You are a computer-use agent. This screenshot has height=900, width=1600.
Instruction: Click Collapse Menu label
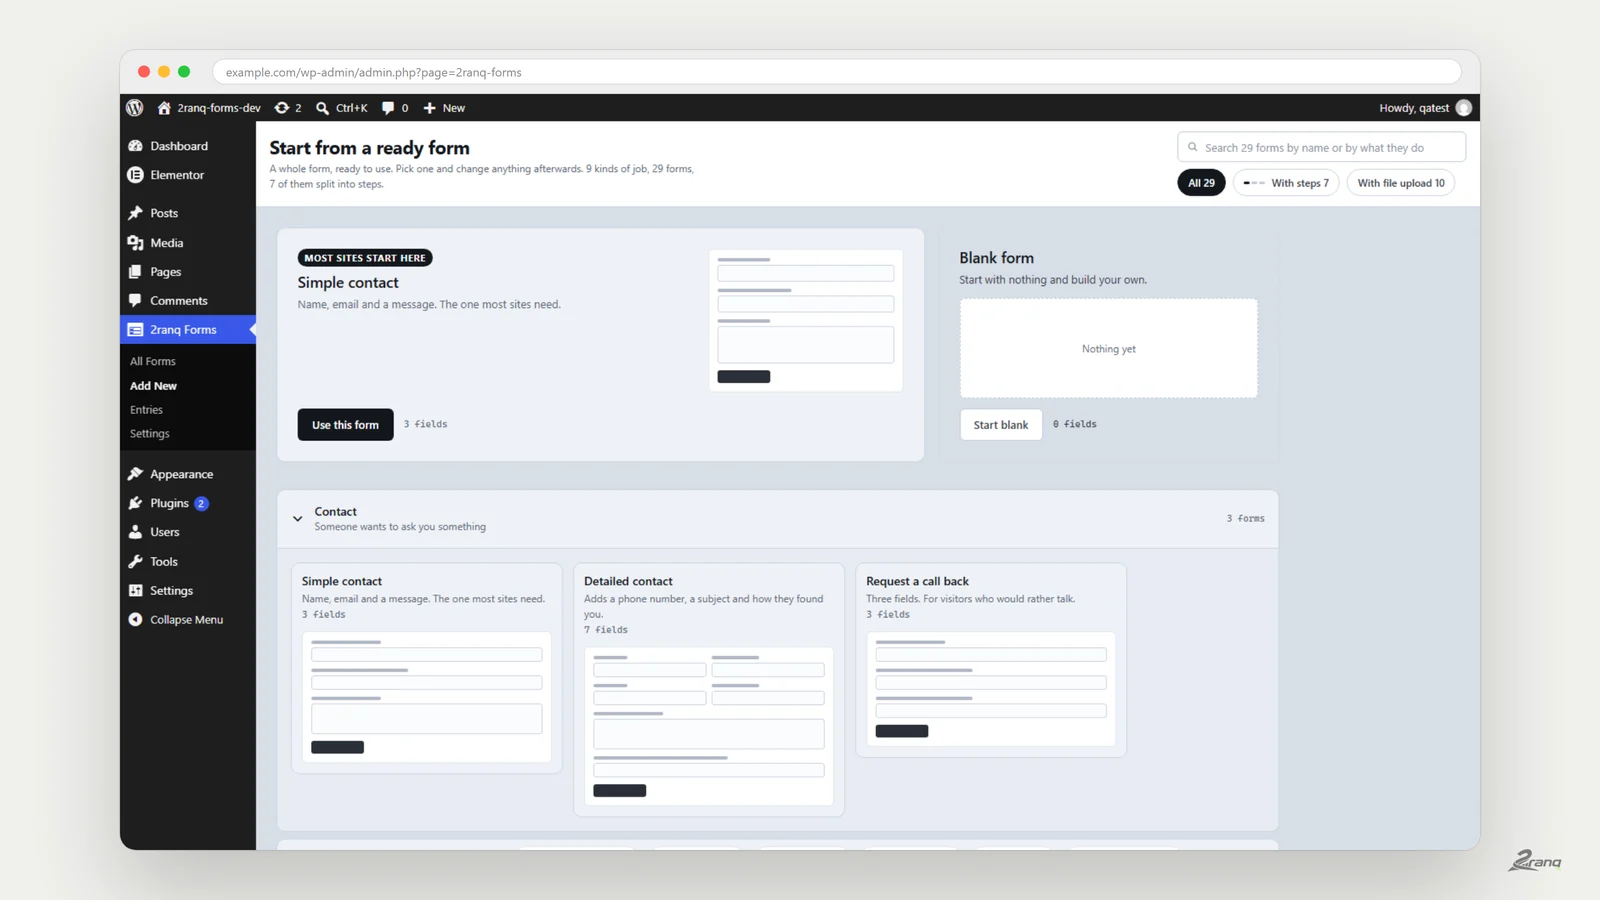pyautogui.click(x=187, y=620)
